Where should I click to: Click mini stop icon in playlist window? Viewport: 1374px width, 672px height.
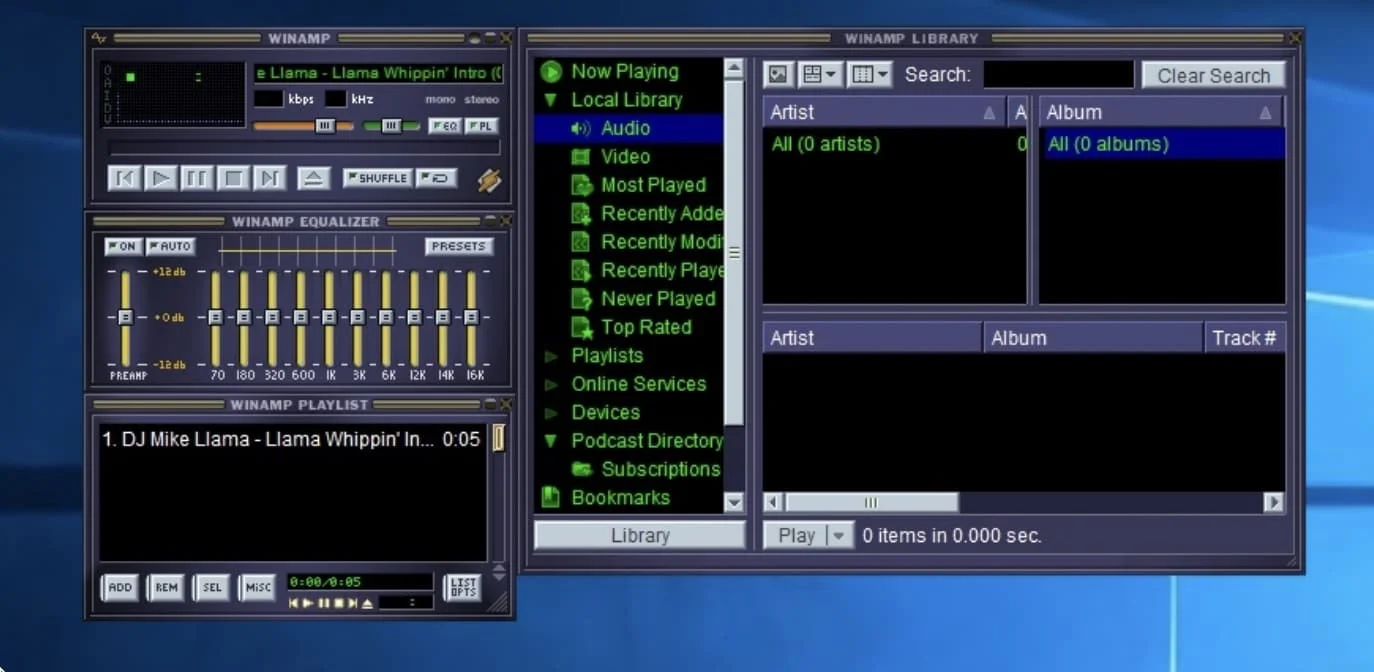point(338,603)
